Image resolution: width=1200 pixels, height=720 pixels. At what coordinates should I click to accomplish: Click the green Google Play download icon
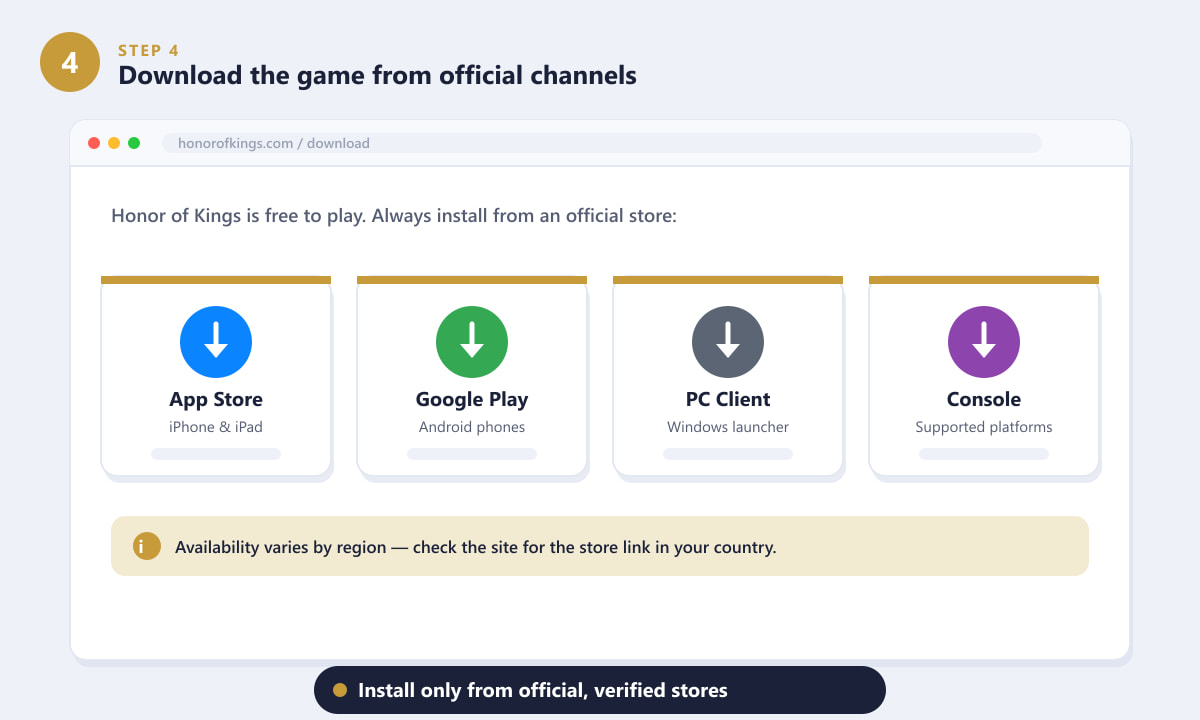[472, 342]
